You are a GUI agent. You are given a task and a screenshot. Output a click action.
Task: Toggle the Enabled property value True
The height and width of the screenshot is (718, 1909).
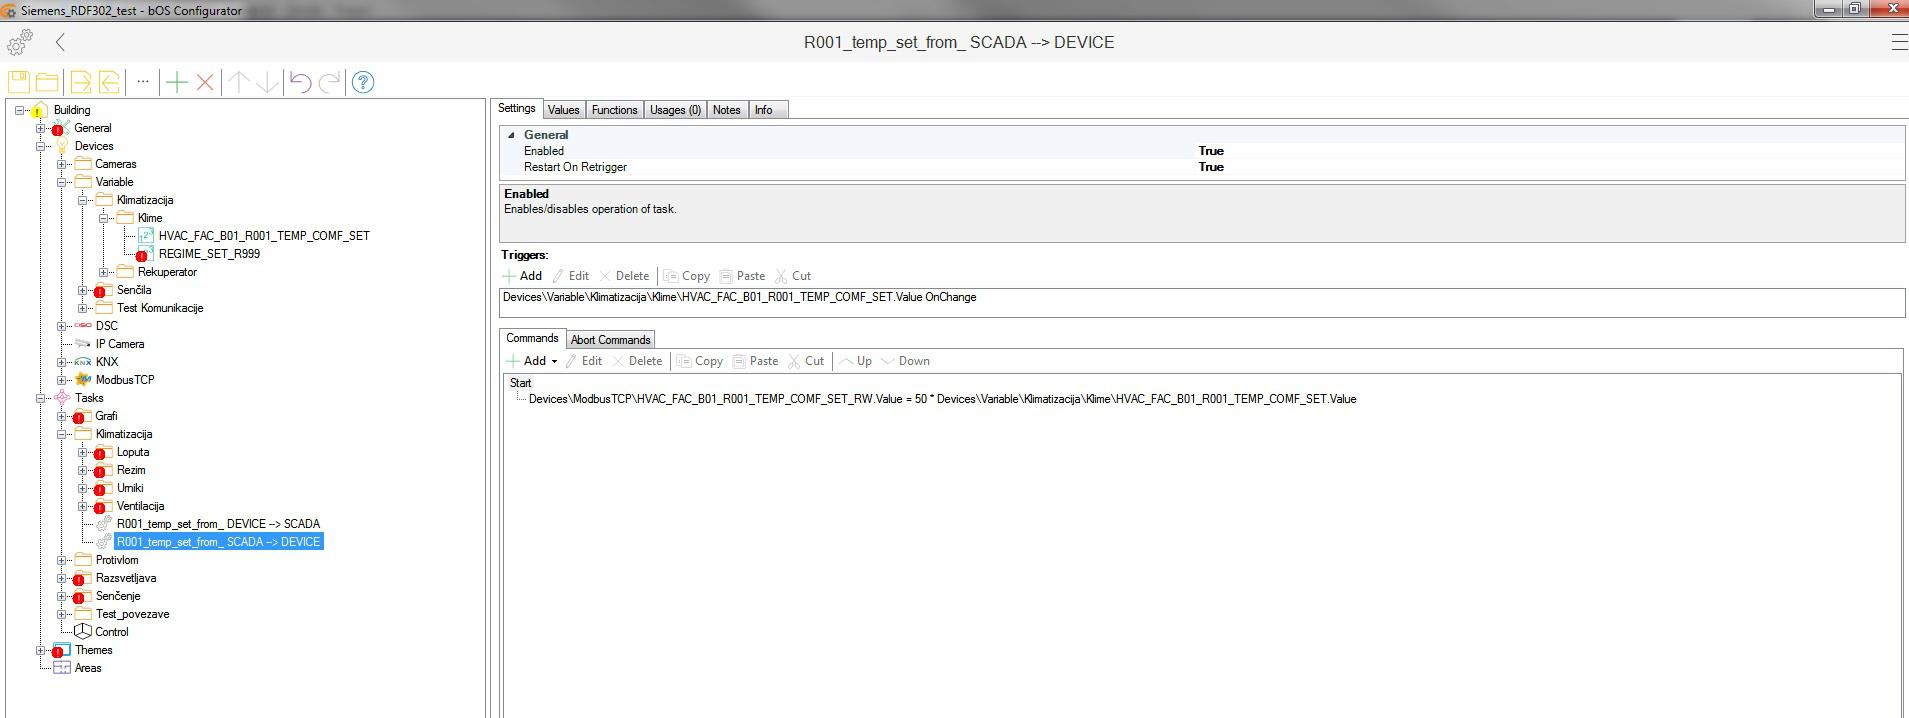1210,151
